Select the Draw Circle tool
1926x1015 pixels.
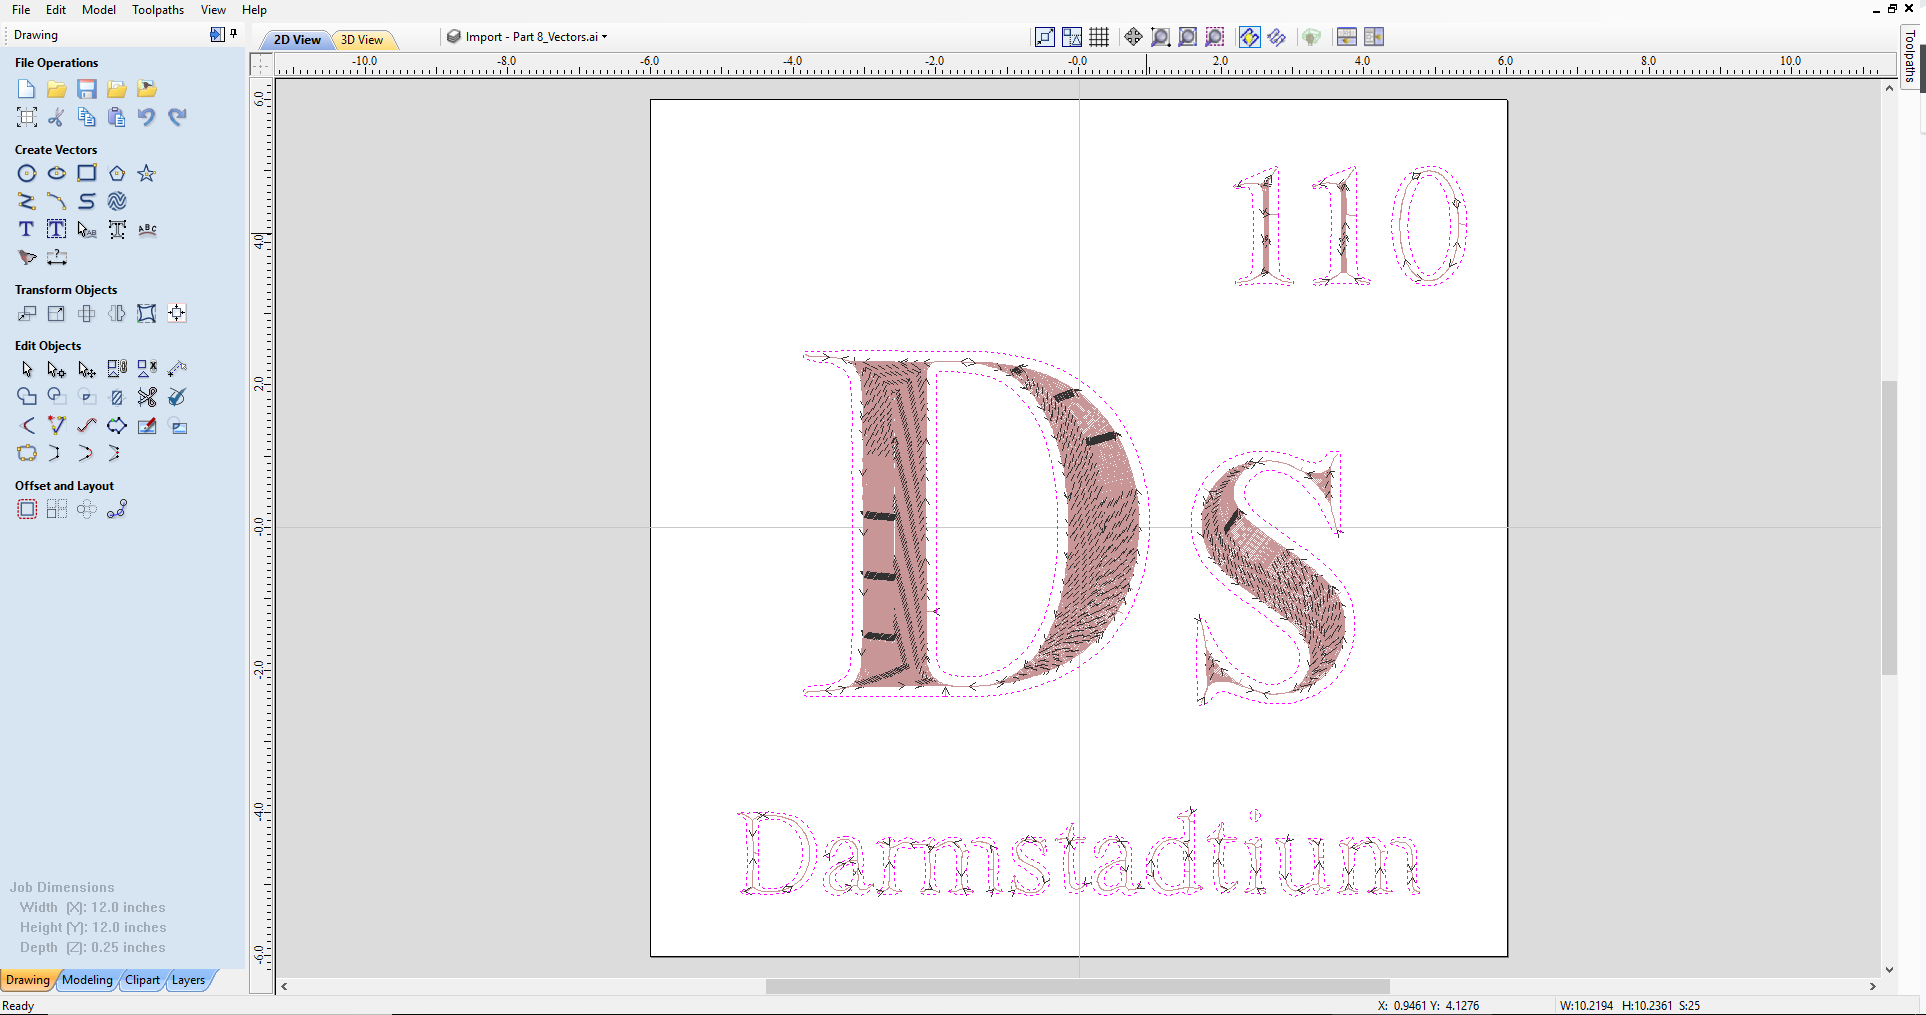[27, 173]
